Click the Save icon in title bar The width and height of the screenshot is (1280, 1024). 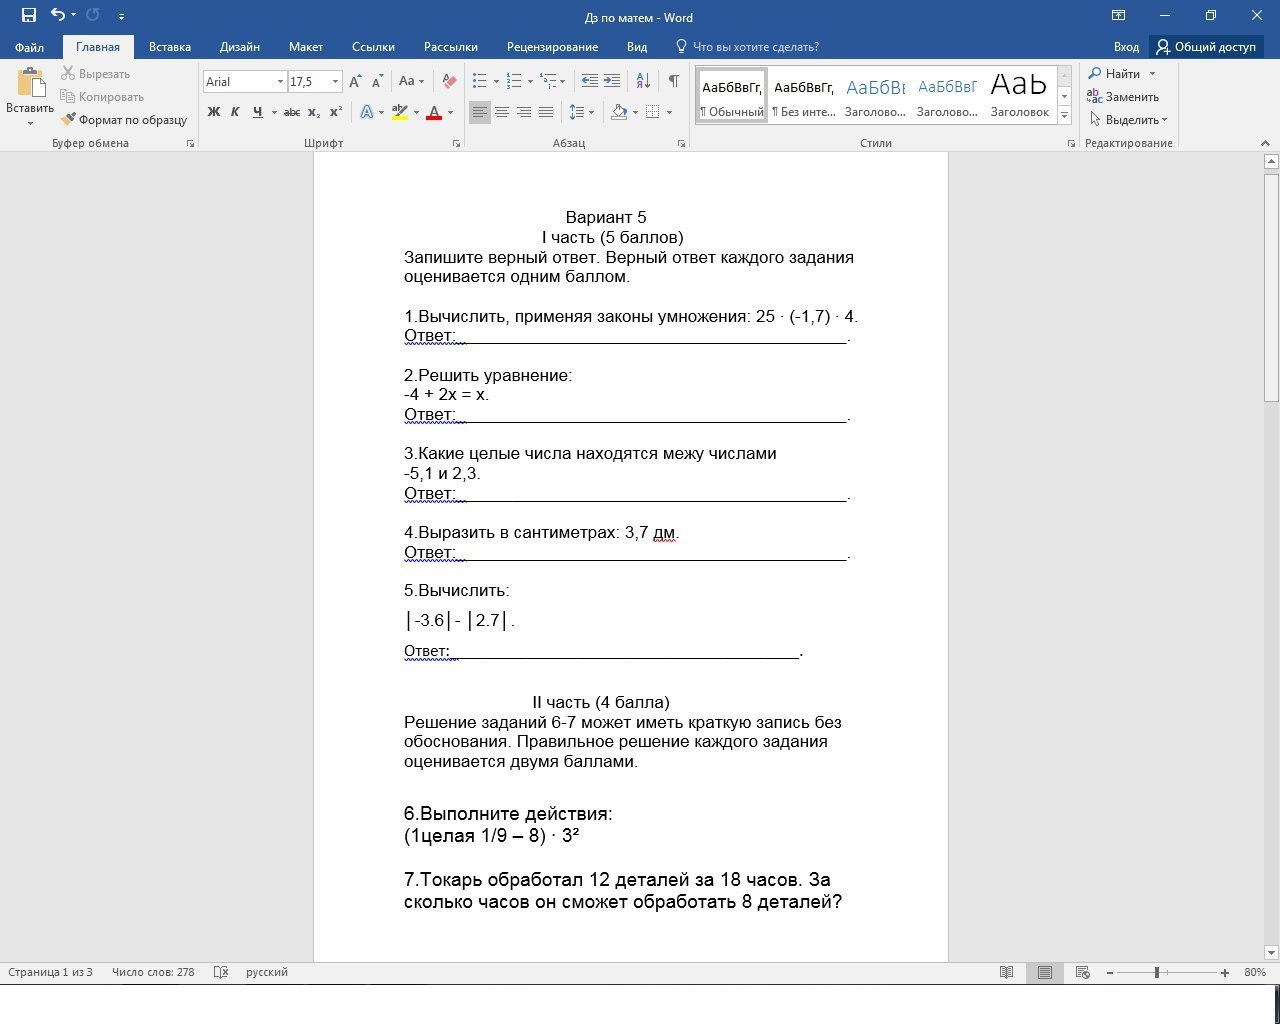(28, 15)
